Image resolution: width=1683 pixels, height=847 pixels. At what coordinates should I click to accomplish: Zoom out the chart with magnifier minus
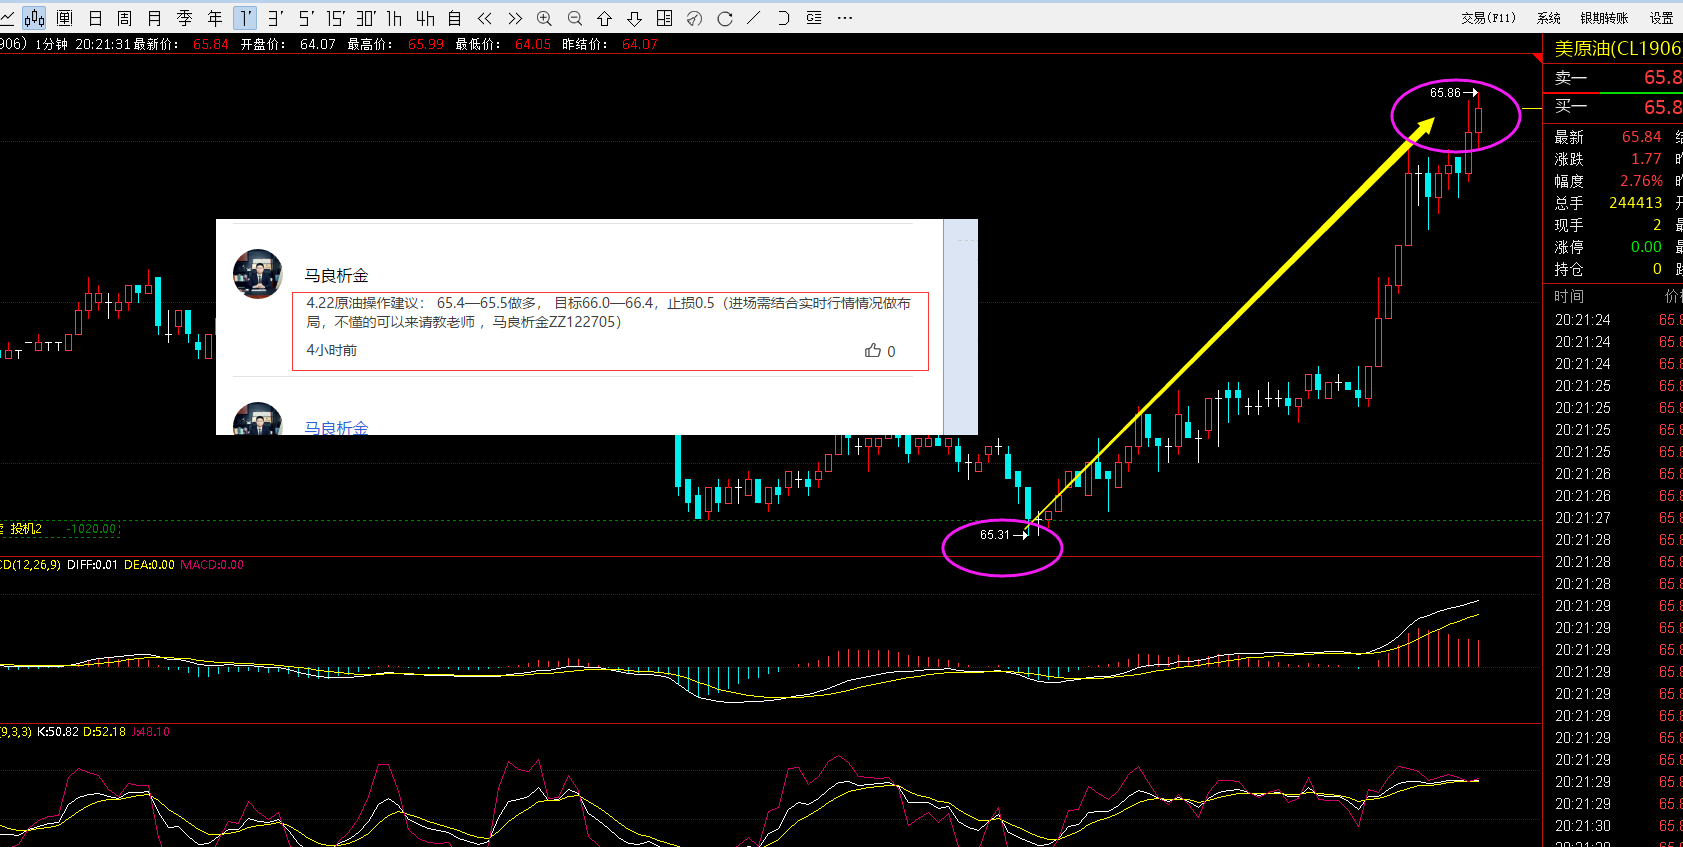click(x=575, y=18)
